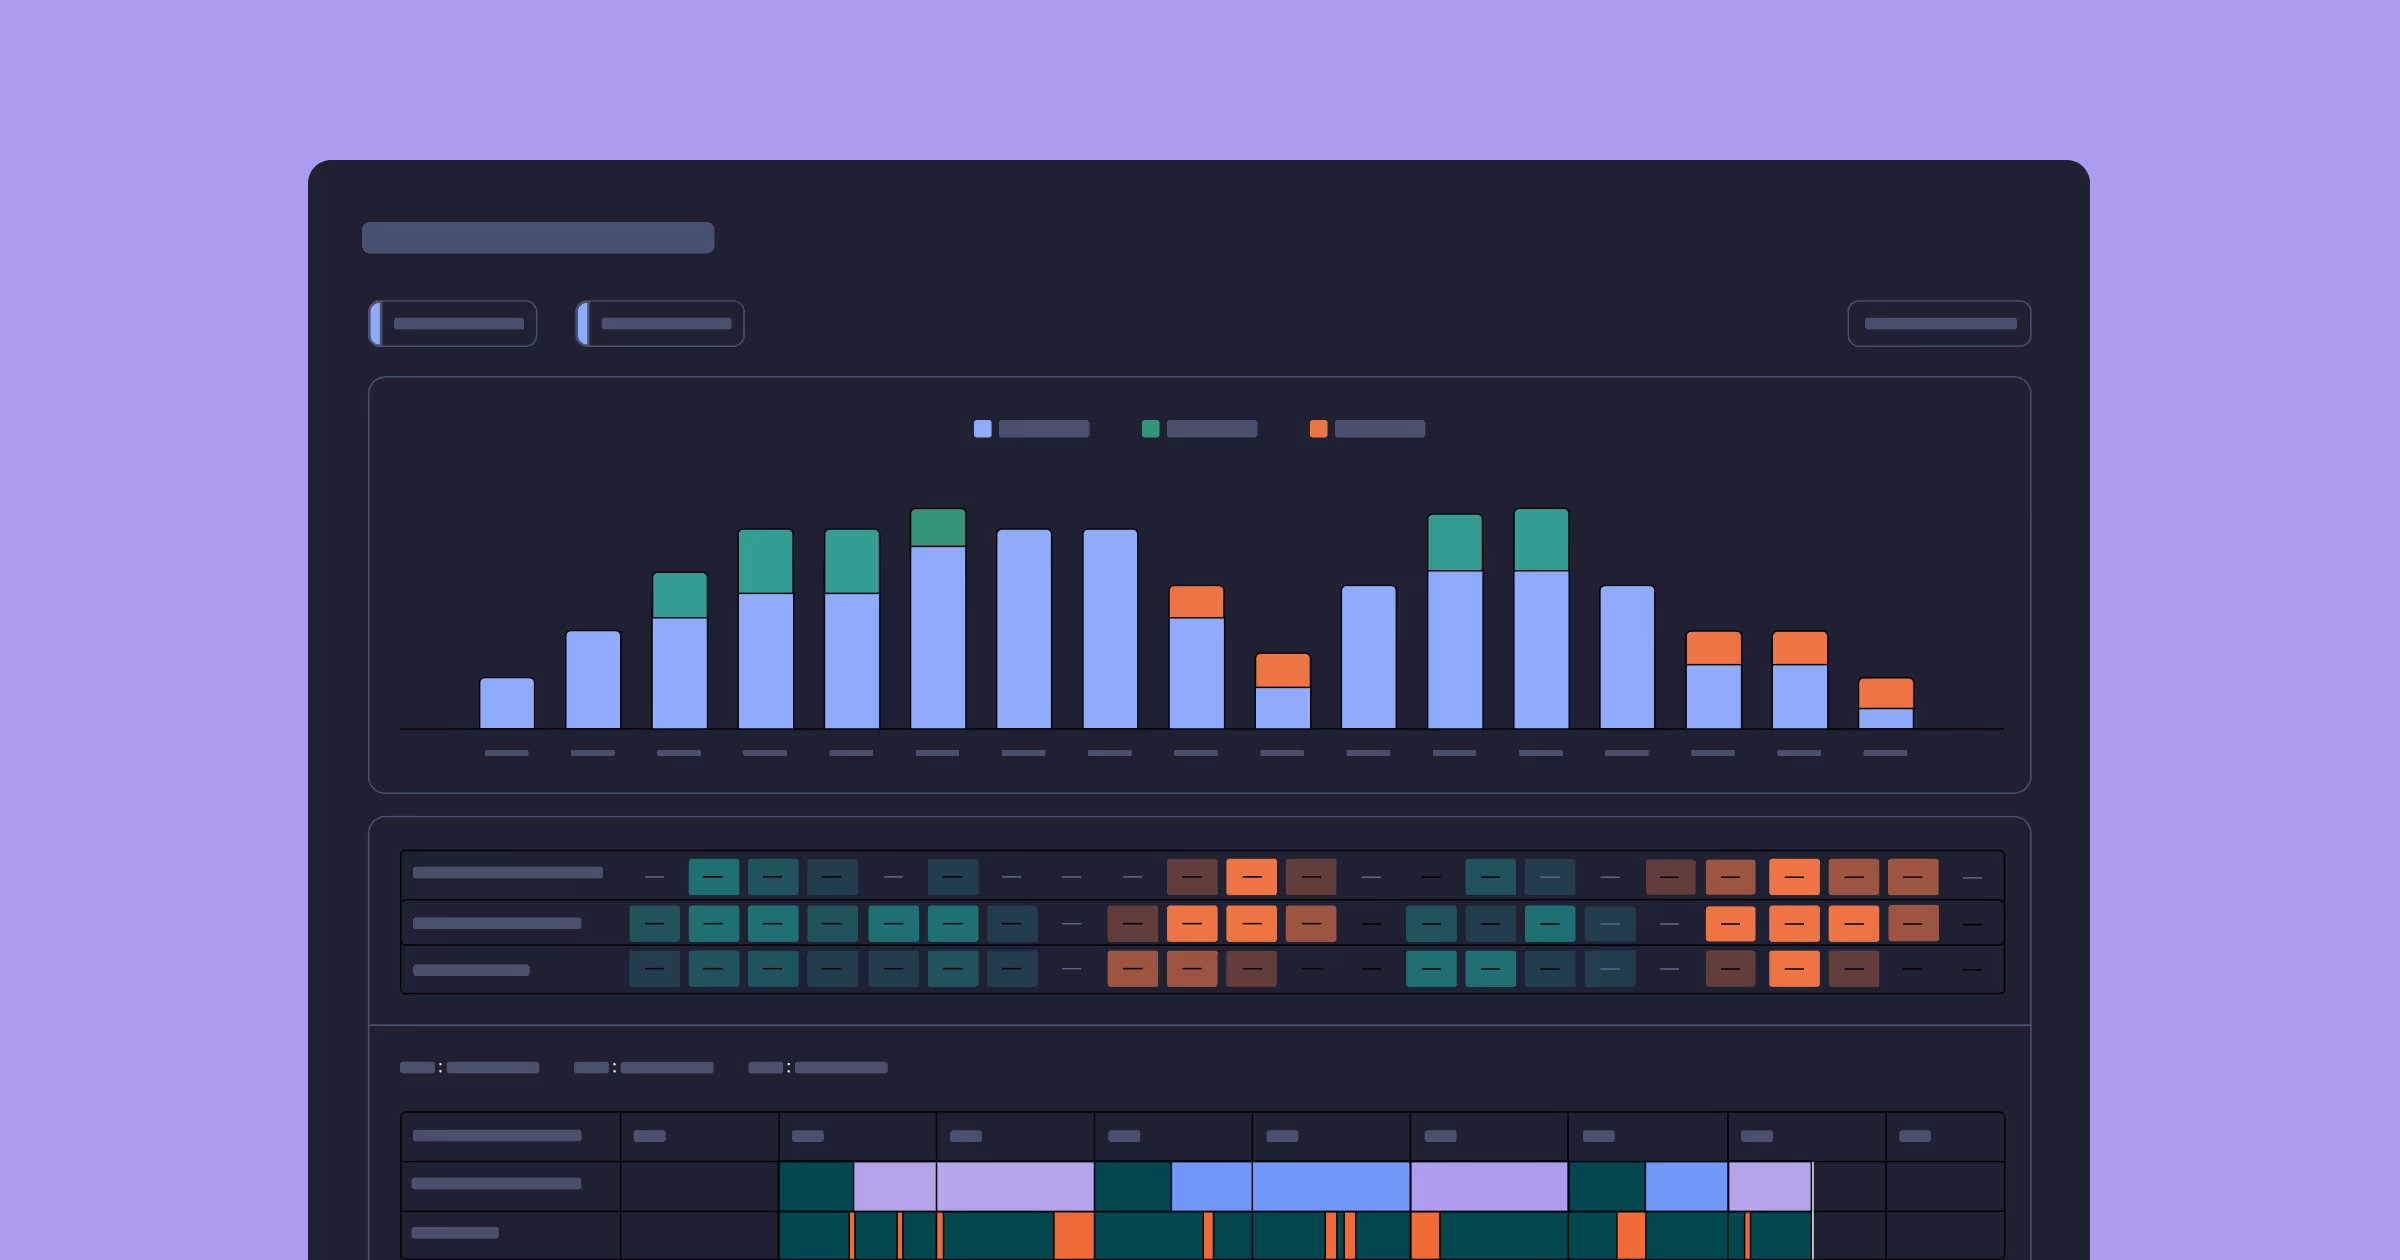Viewport: 2400px width, 1260px height.
Task: Select the top heatmap row label
Action: click(508, 873)
